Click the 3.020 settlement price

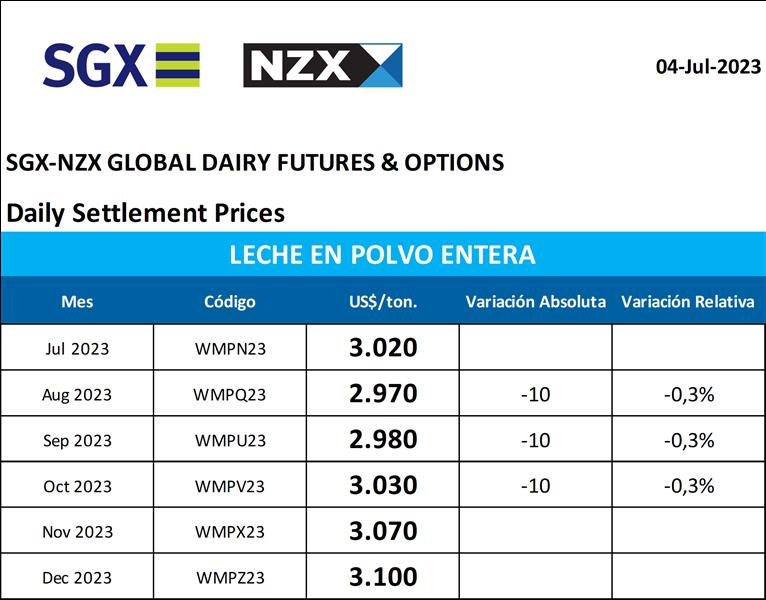tap(383, 348)
